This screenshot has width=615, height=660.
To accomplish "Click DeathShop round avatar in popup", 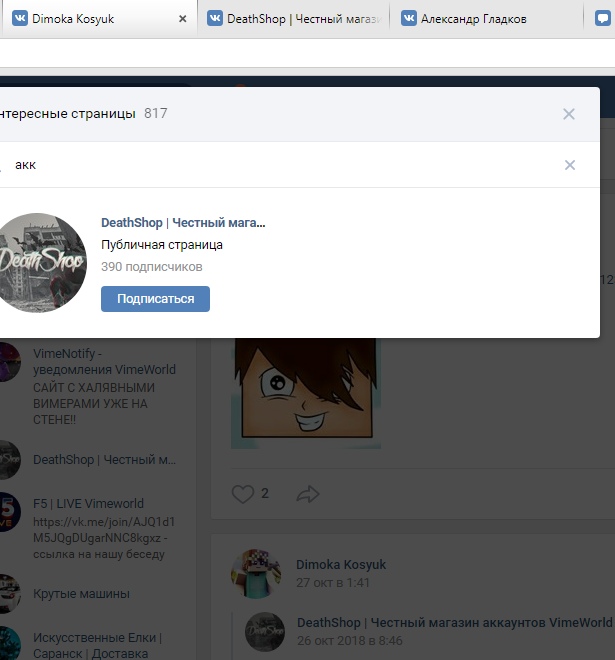I will tap(41, 262).
